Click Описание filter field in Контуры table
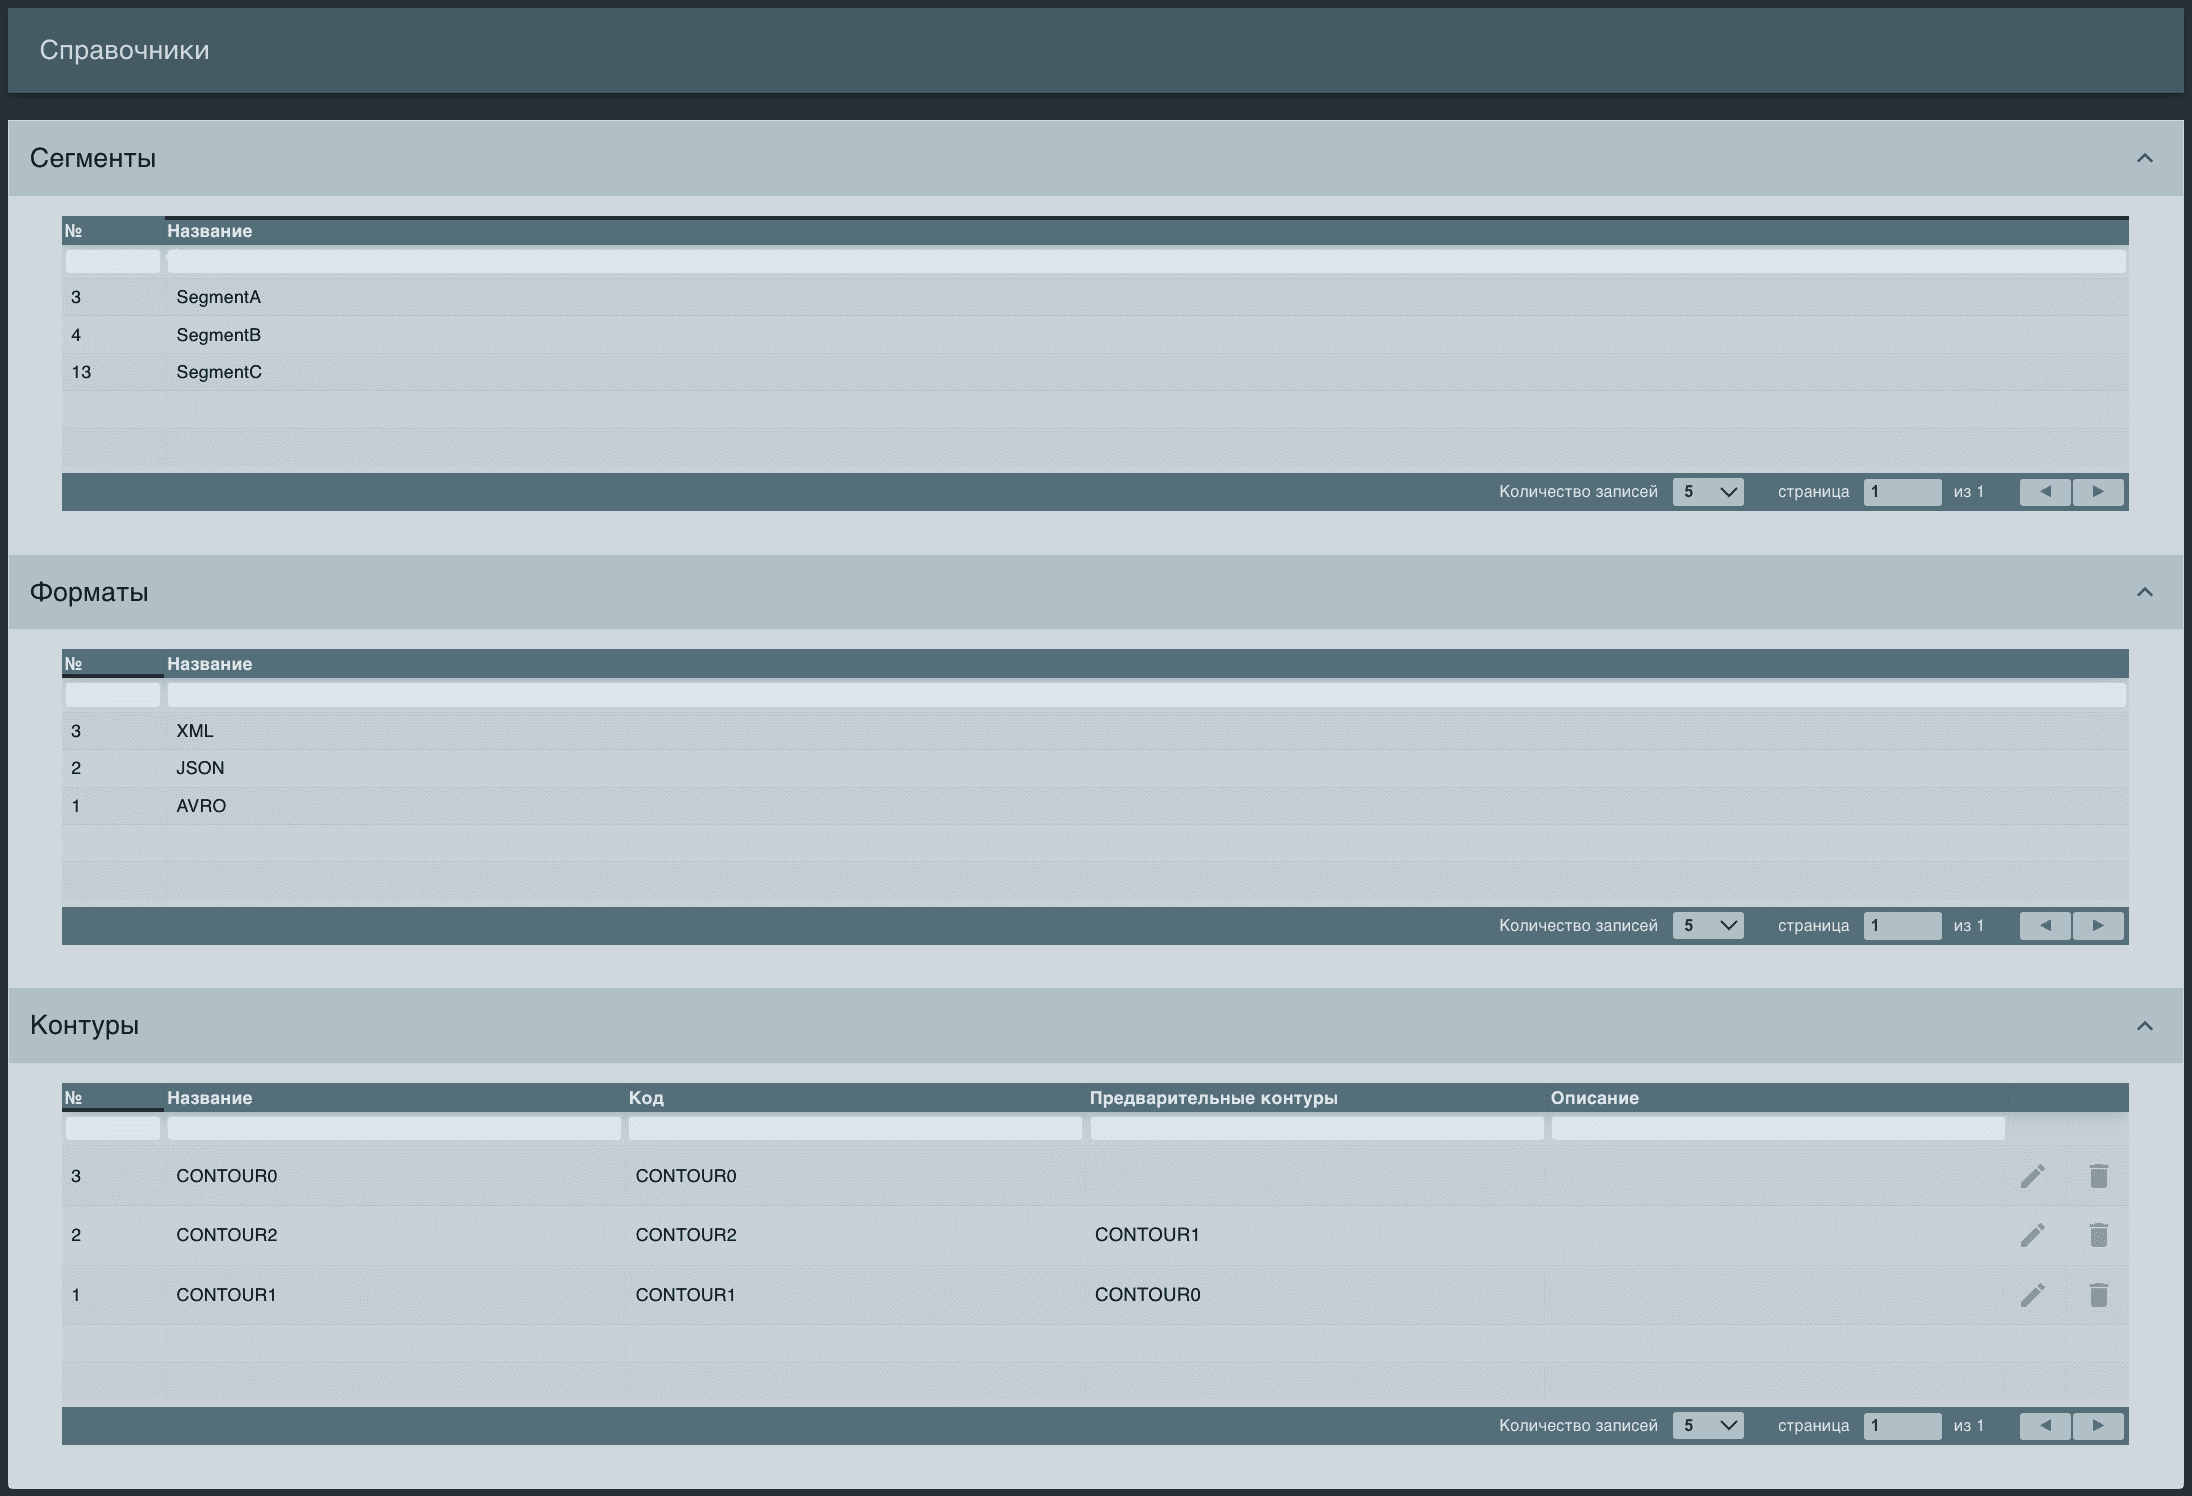The height and width of the screenshot is (1496, 2192). coord(1777,1129)
